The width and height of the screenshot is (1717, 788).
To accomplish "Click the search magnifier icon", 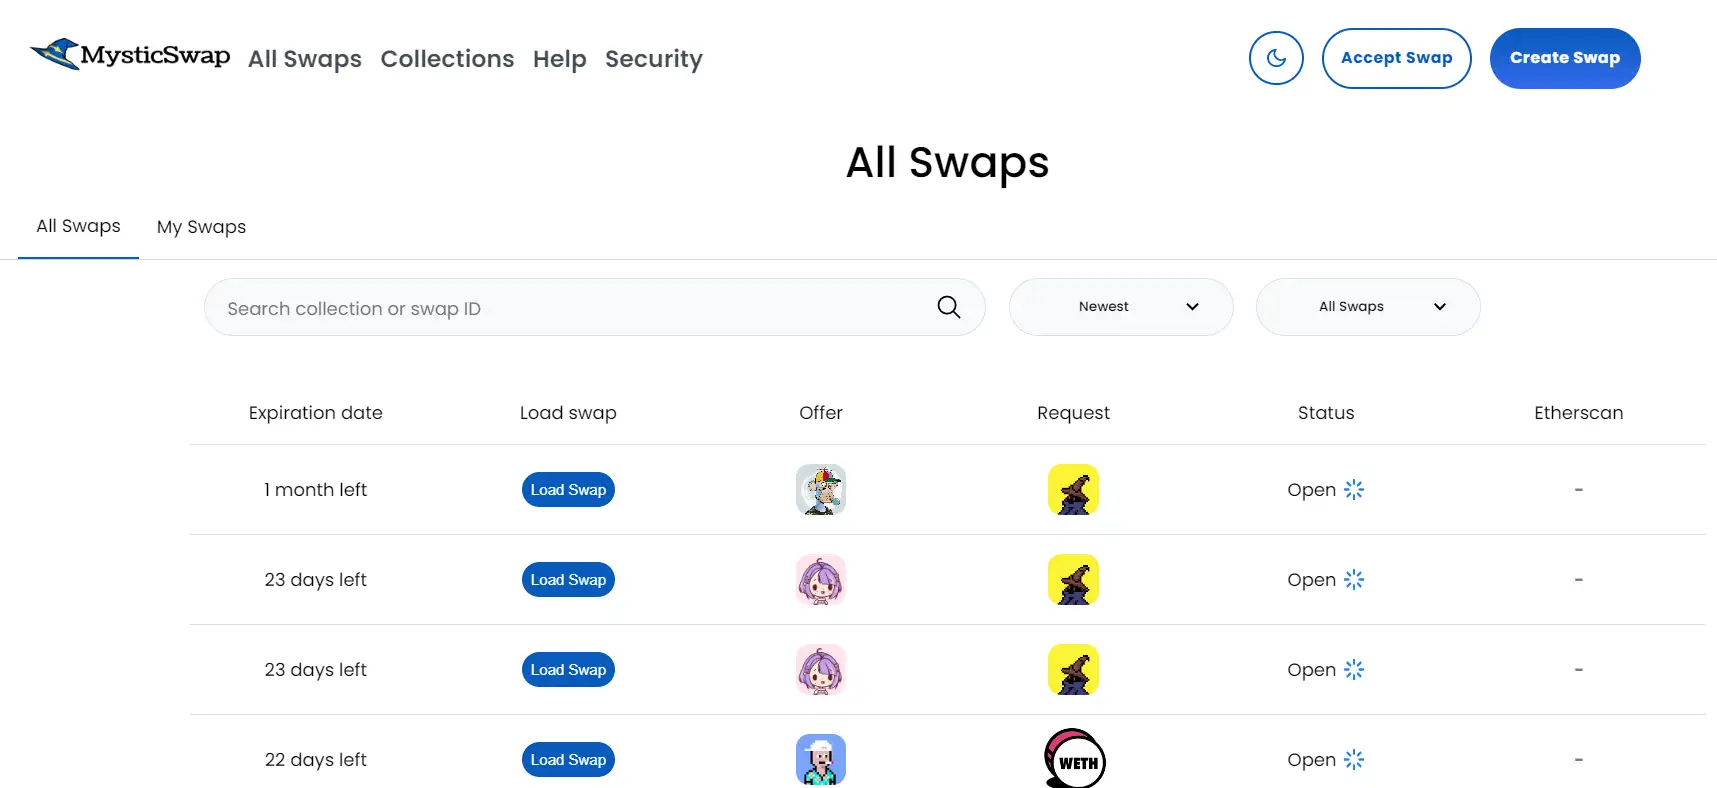I will [x=948, y=307].
